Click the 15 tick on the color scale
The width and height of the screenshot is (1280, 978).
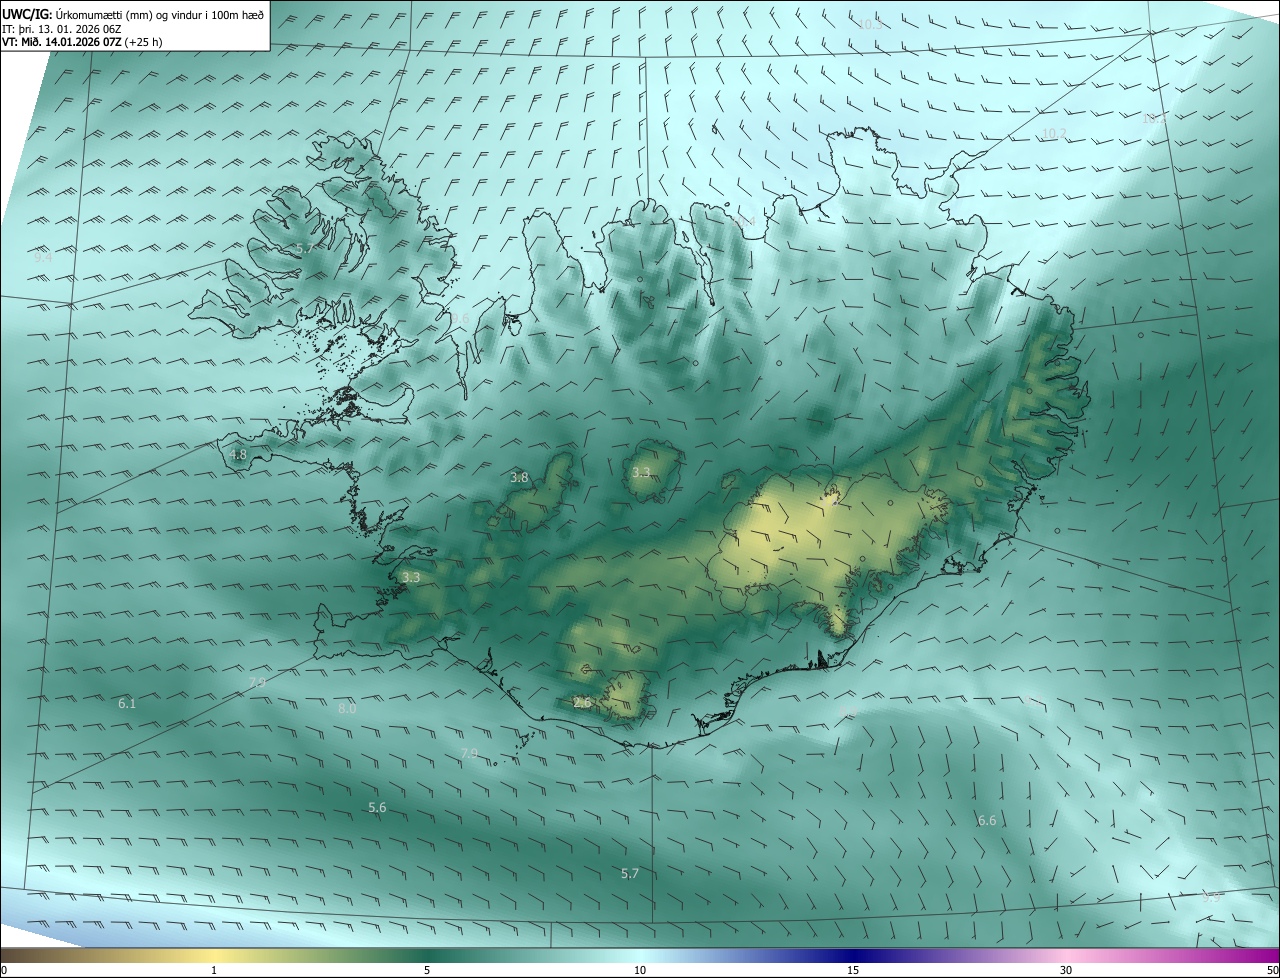coord(853,970)
